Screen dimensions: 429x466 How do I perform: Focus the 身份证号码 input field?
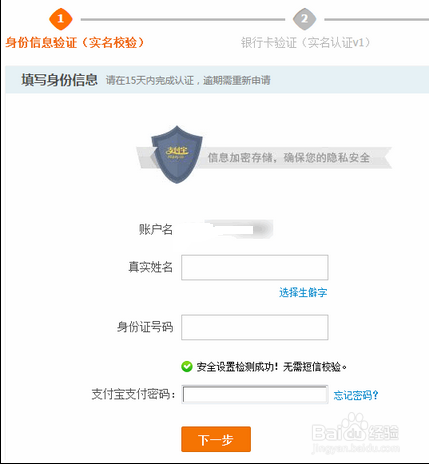click(x=255, y=327)
